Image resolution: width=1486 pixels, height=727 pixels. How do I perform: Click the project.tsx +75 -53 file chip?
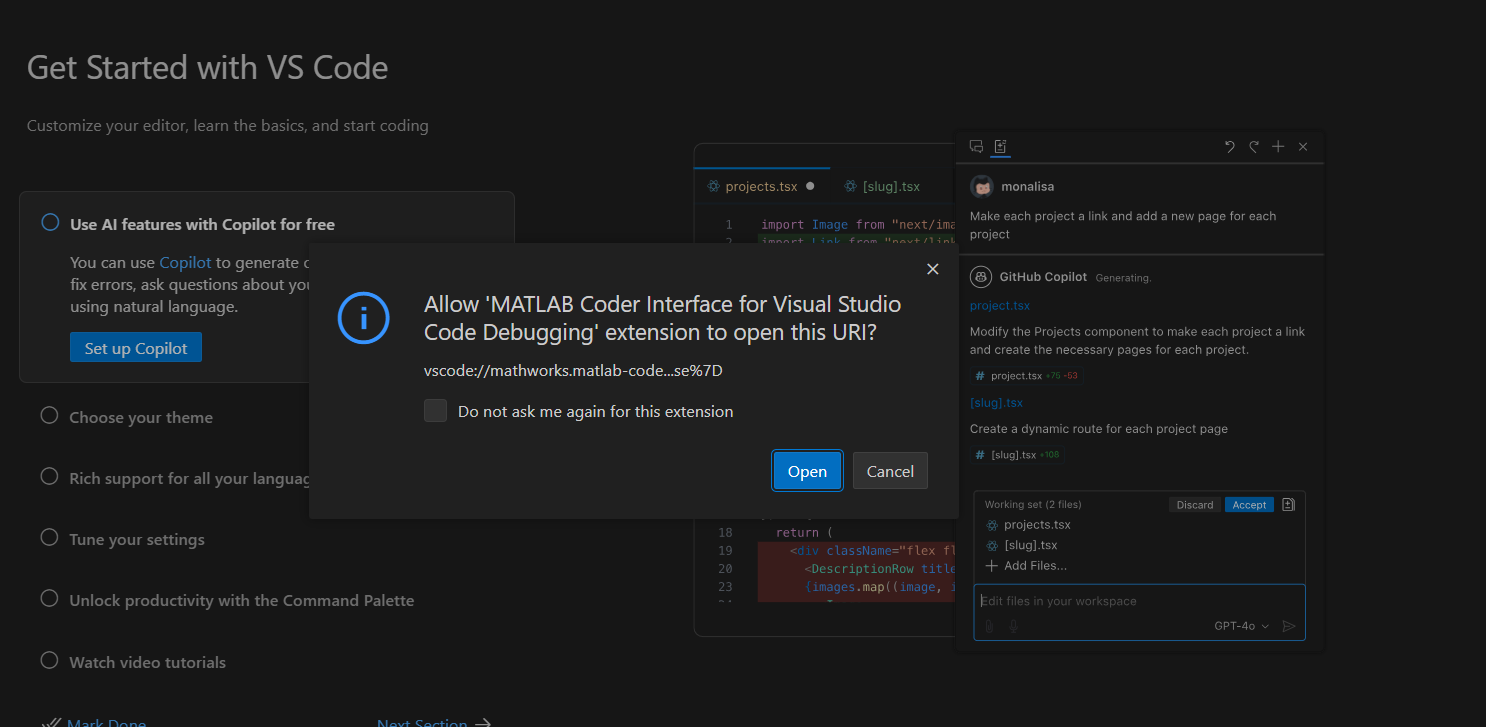(x=1025, y=376)
